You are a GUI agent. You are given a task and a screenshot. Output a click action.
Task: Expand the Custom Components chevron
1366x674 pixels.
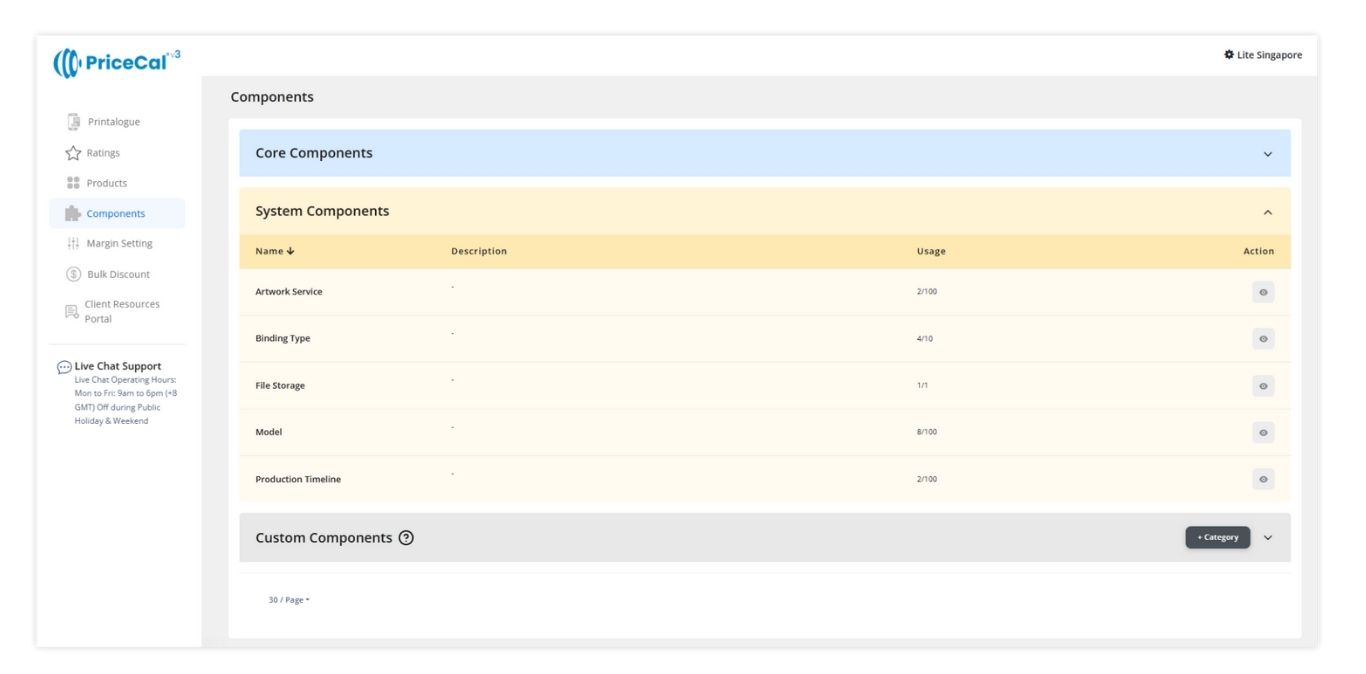(1268, 538)
